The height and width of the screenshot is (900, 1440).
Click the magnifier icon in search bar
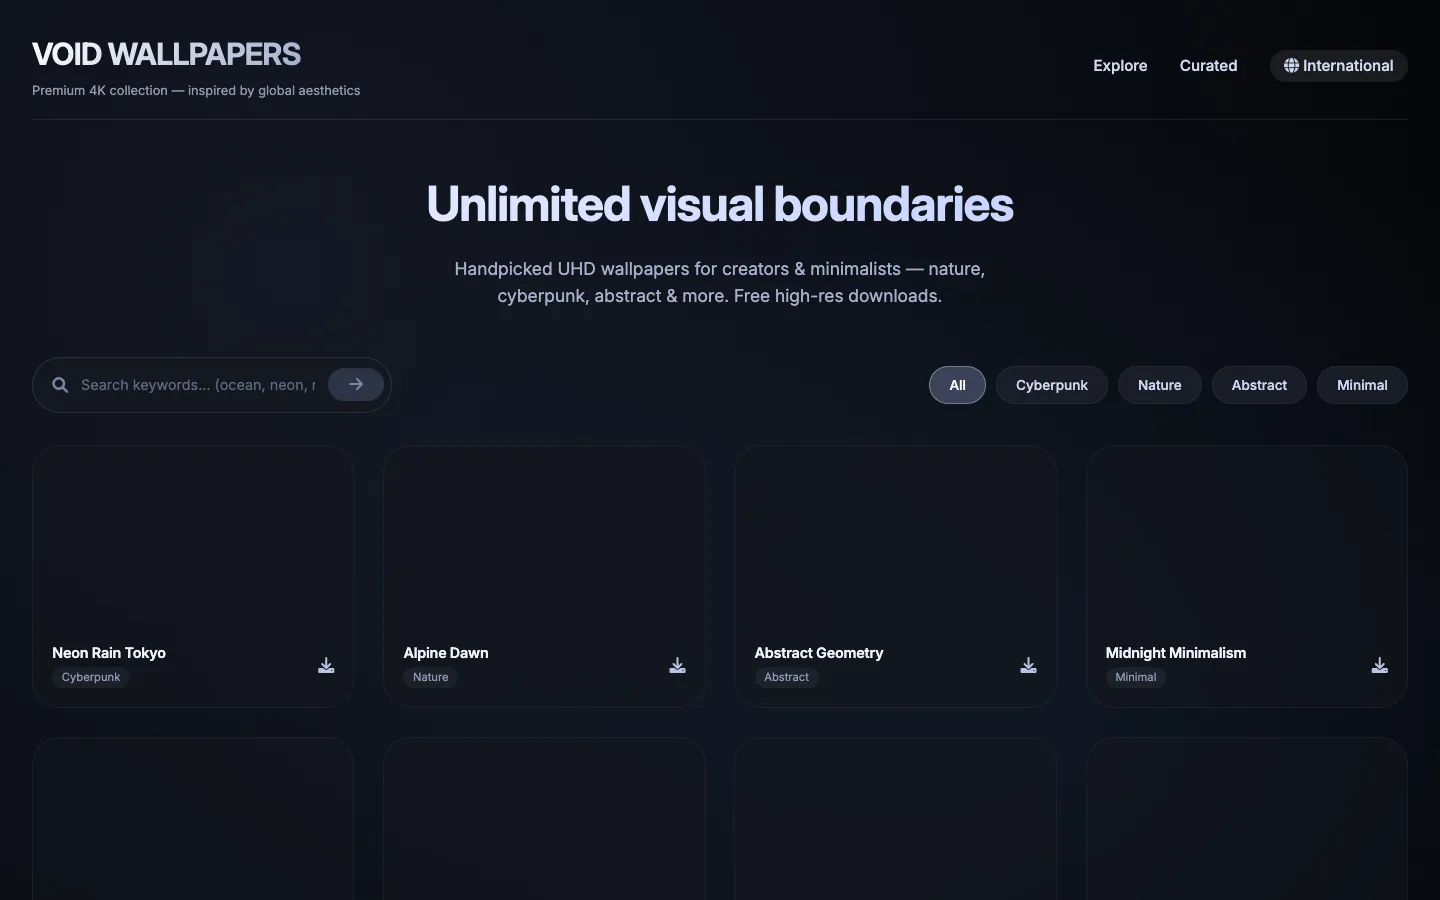(60, 385)
